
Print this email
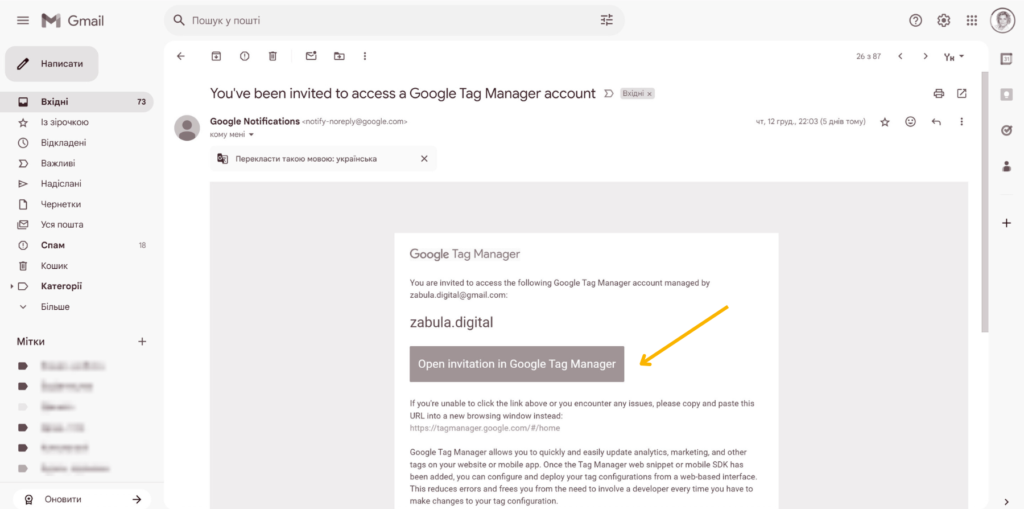click(x=939, y=93)
